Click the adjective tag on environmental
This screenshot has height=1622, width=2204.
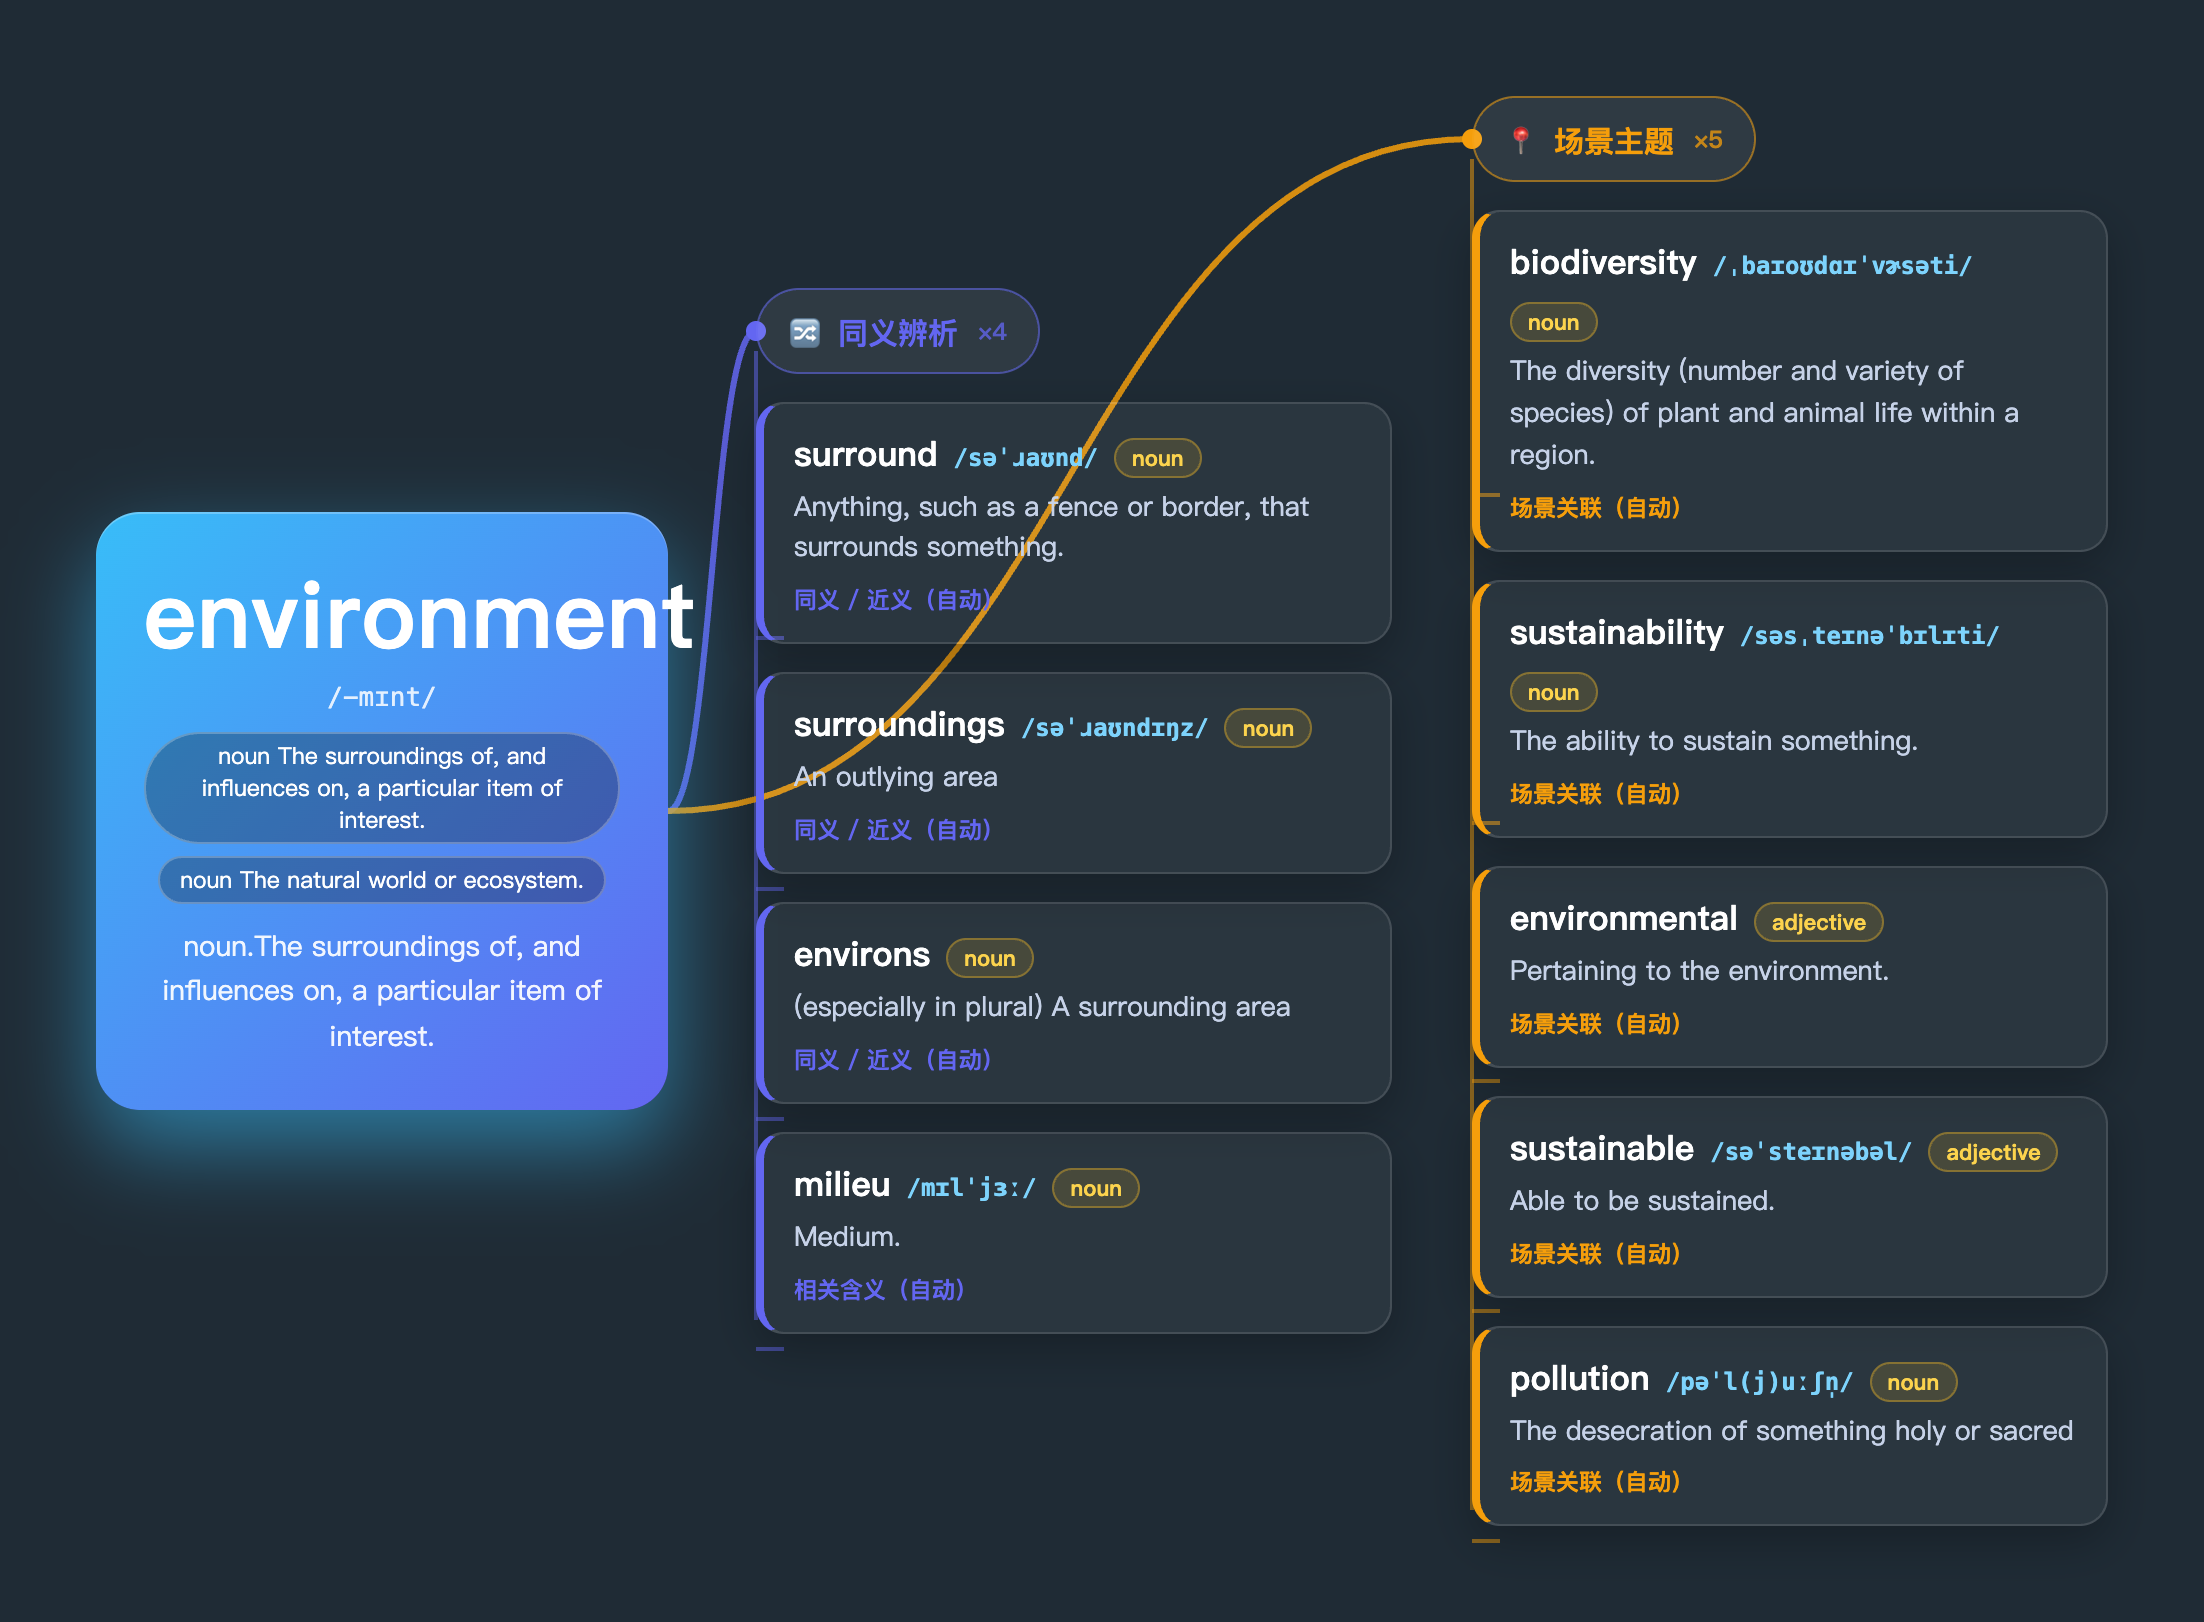(x=1818, y=922)
